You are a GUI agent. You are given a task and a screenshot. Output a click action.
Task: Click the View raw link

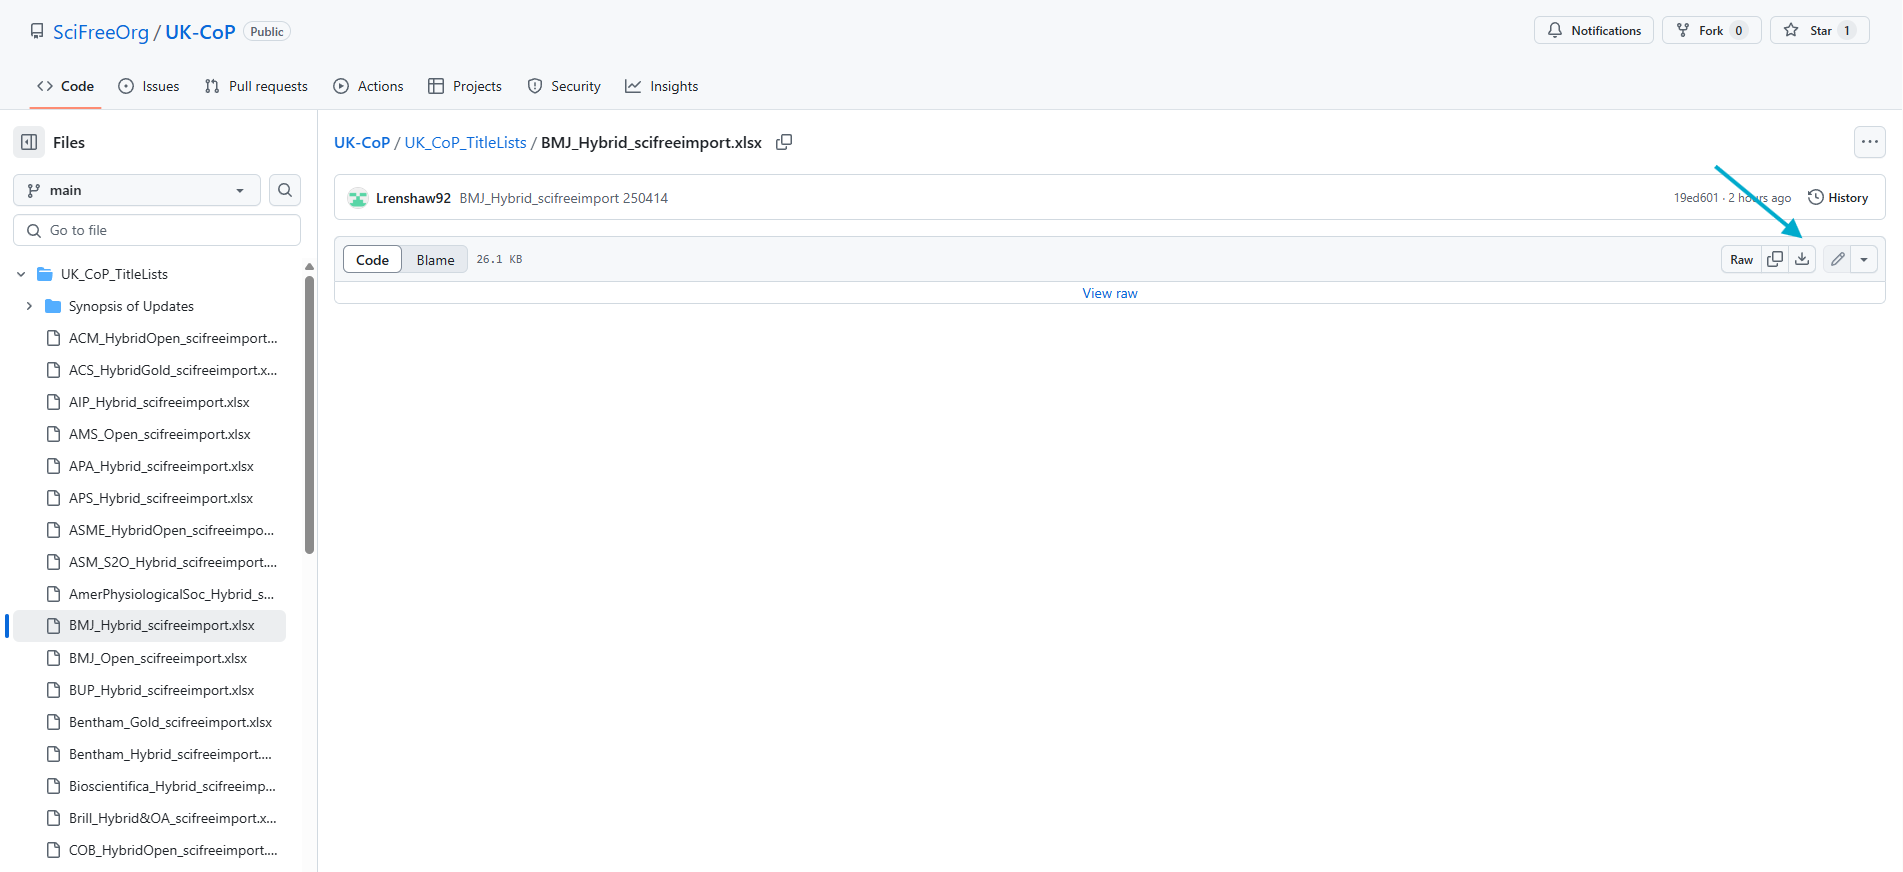1110,293
